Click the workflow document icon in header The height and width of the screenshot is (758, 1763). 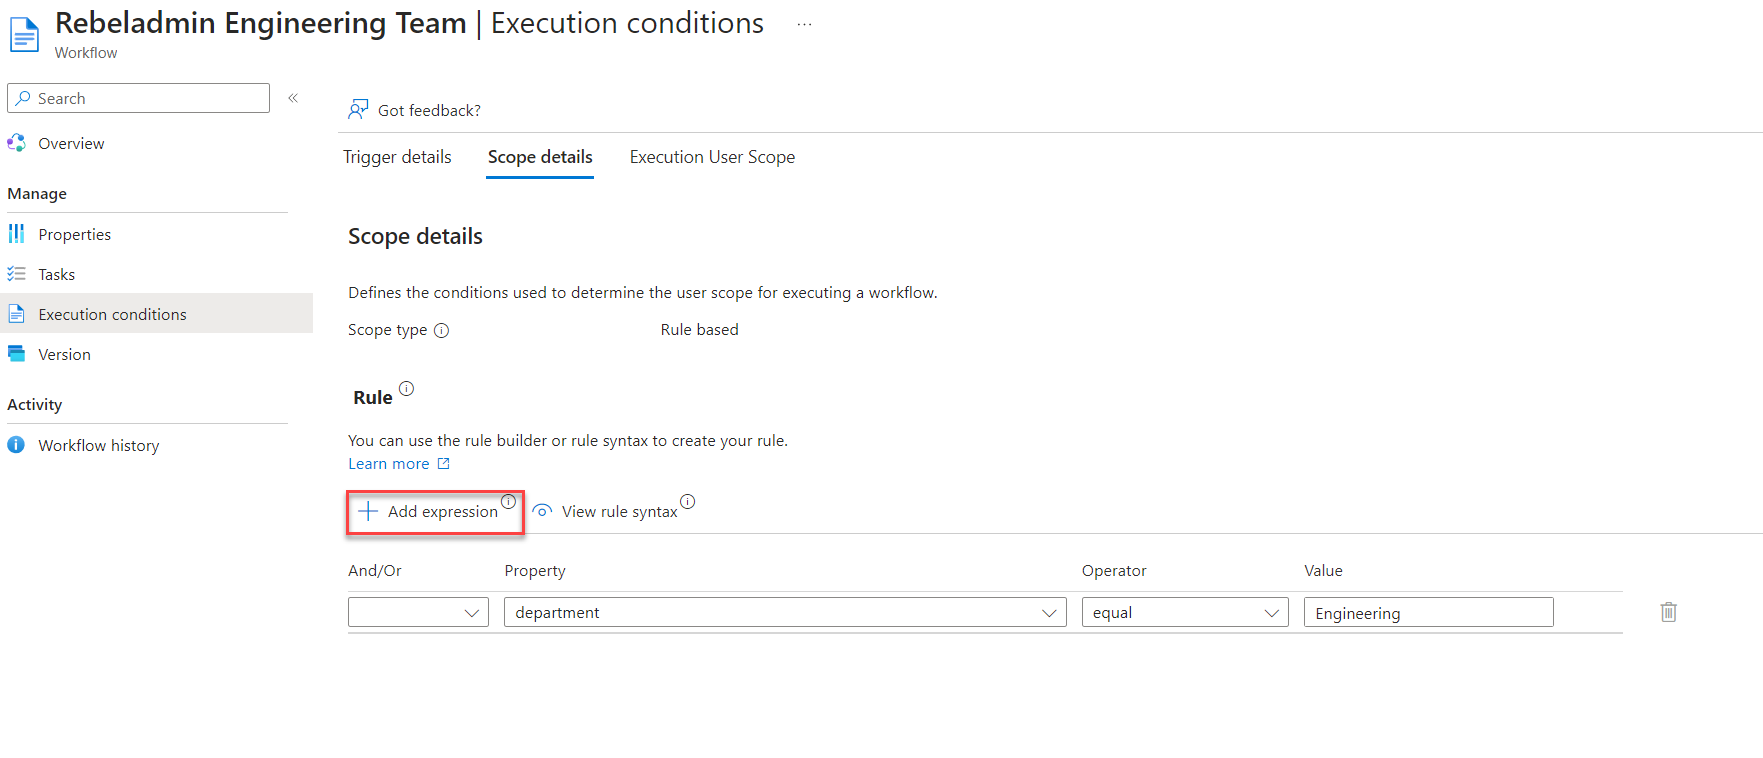(x=24, y=34)
